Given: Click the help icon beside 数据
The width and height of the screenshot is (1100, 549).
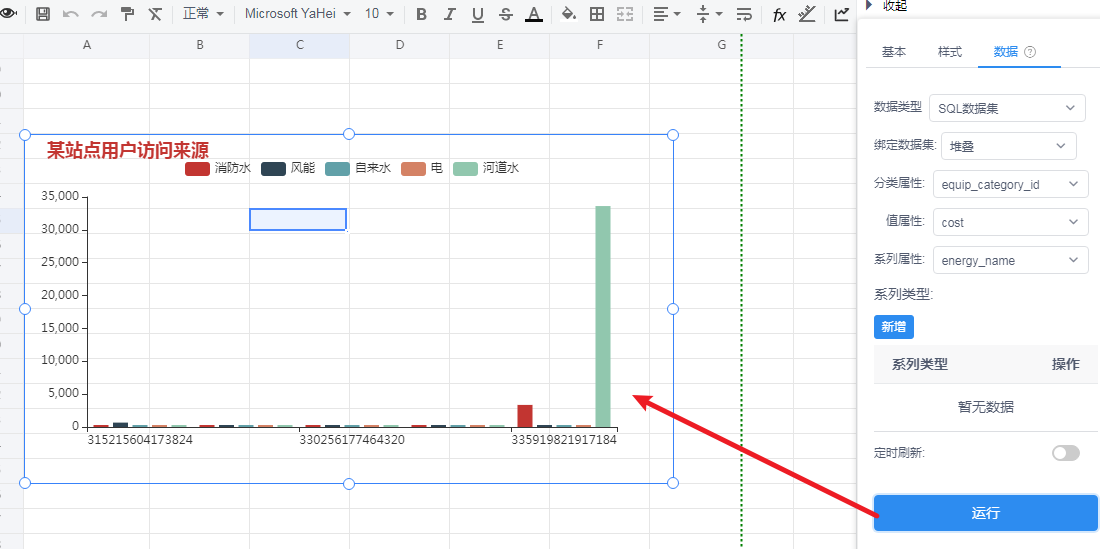Looking at the screenshot, I should pos(1030,52).
